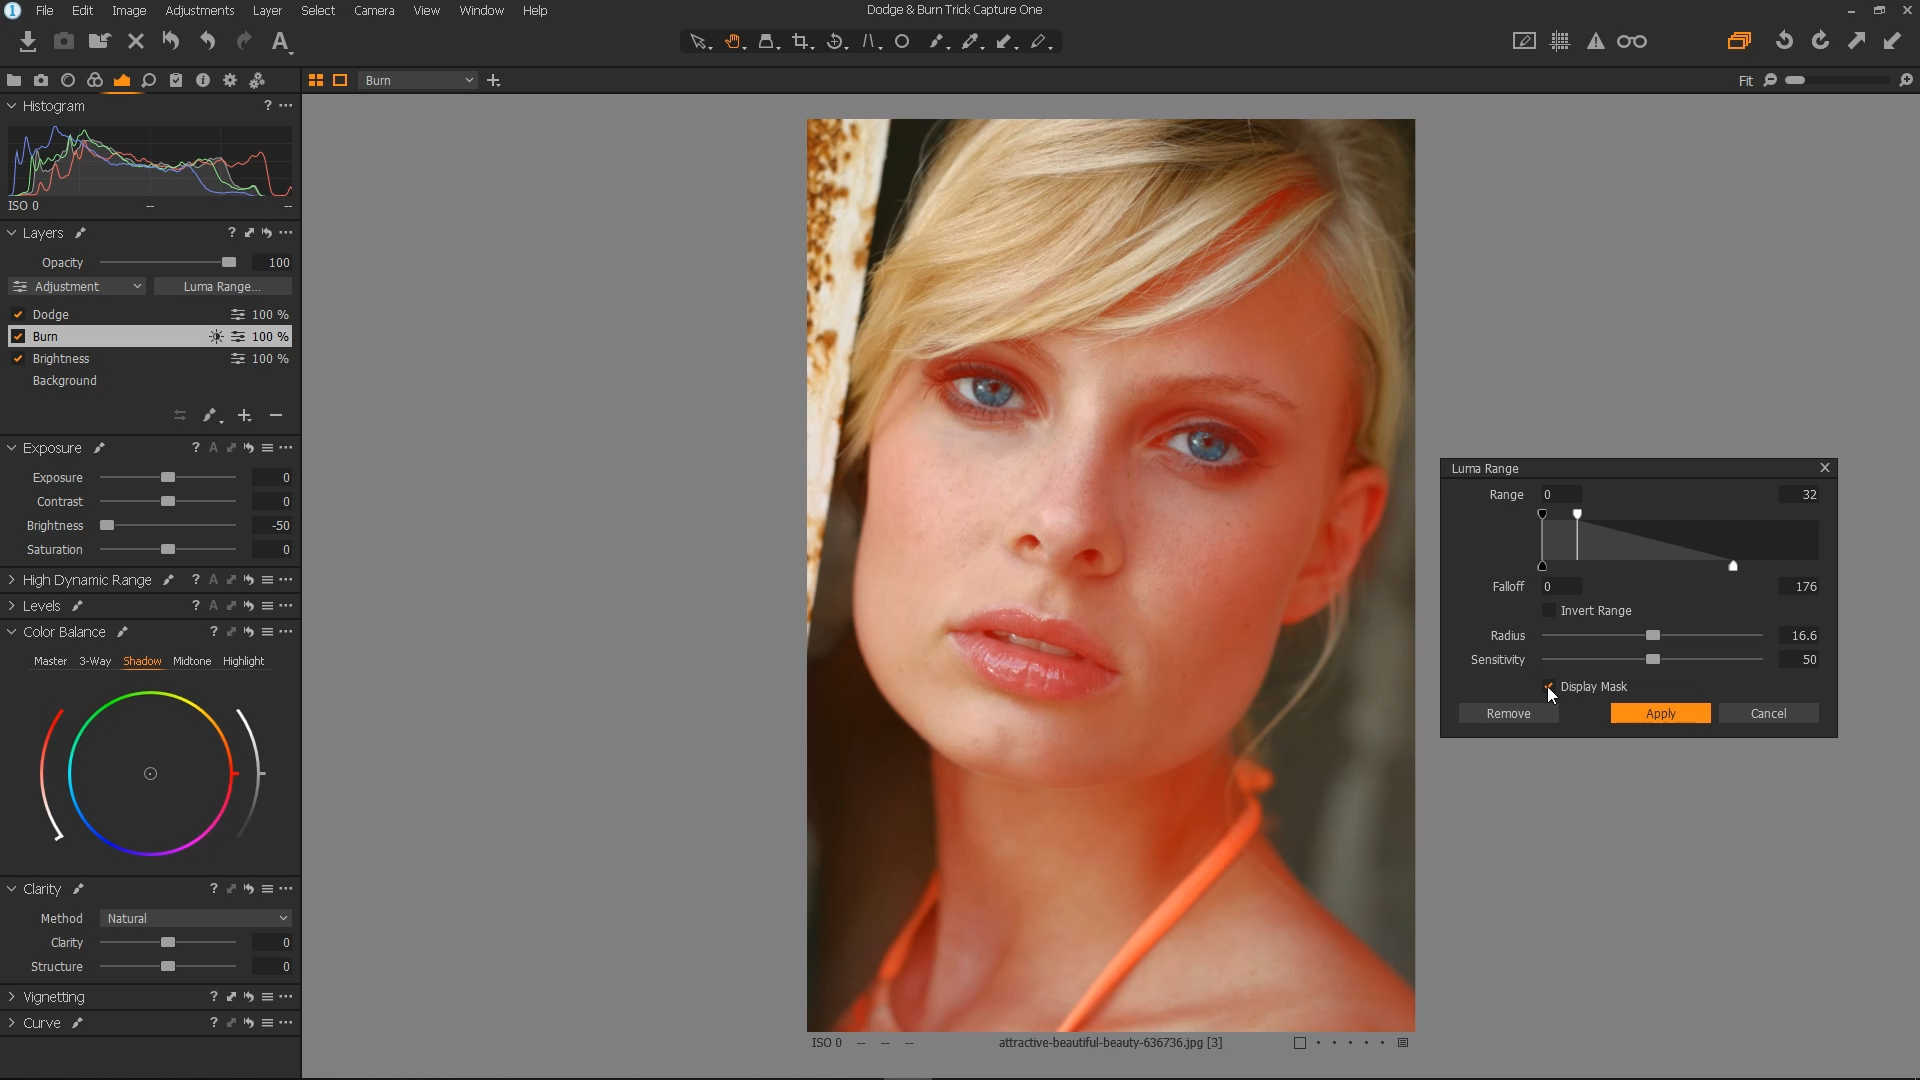Image resolution: width=1920 pixels, height=1080 pixels.
Task: Select the Keystone tool
Action: pos(868,42)
